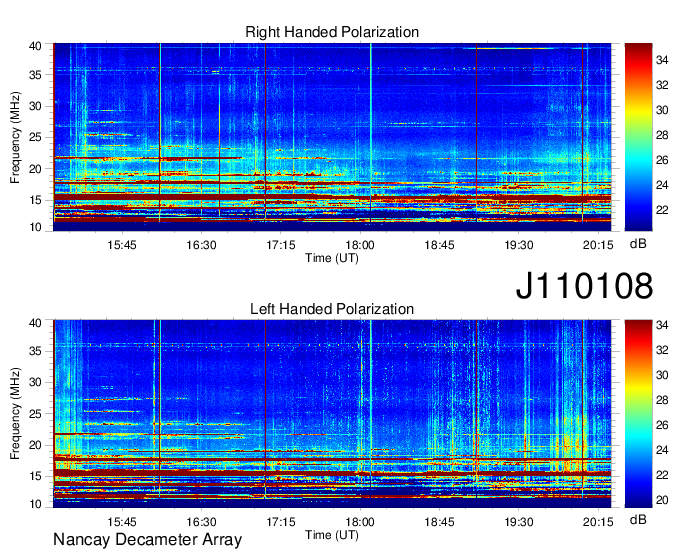Click the 19:30 tick of Left Handed plot
The image size is (680, 552).
pos(519,522)
